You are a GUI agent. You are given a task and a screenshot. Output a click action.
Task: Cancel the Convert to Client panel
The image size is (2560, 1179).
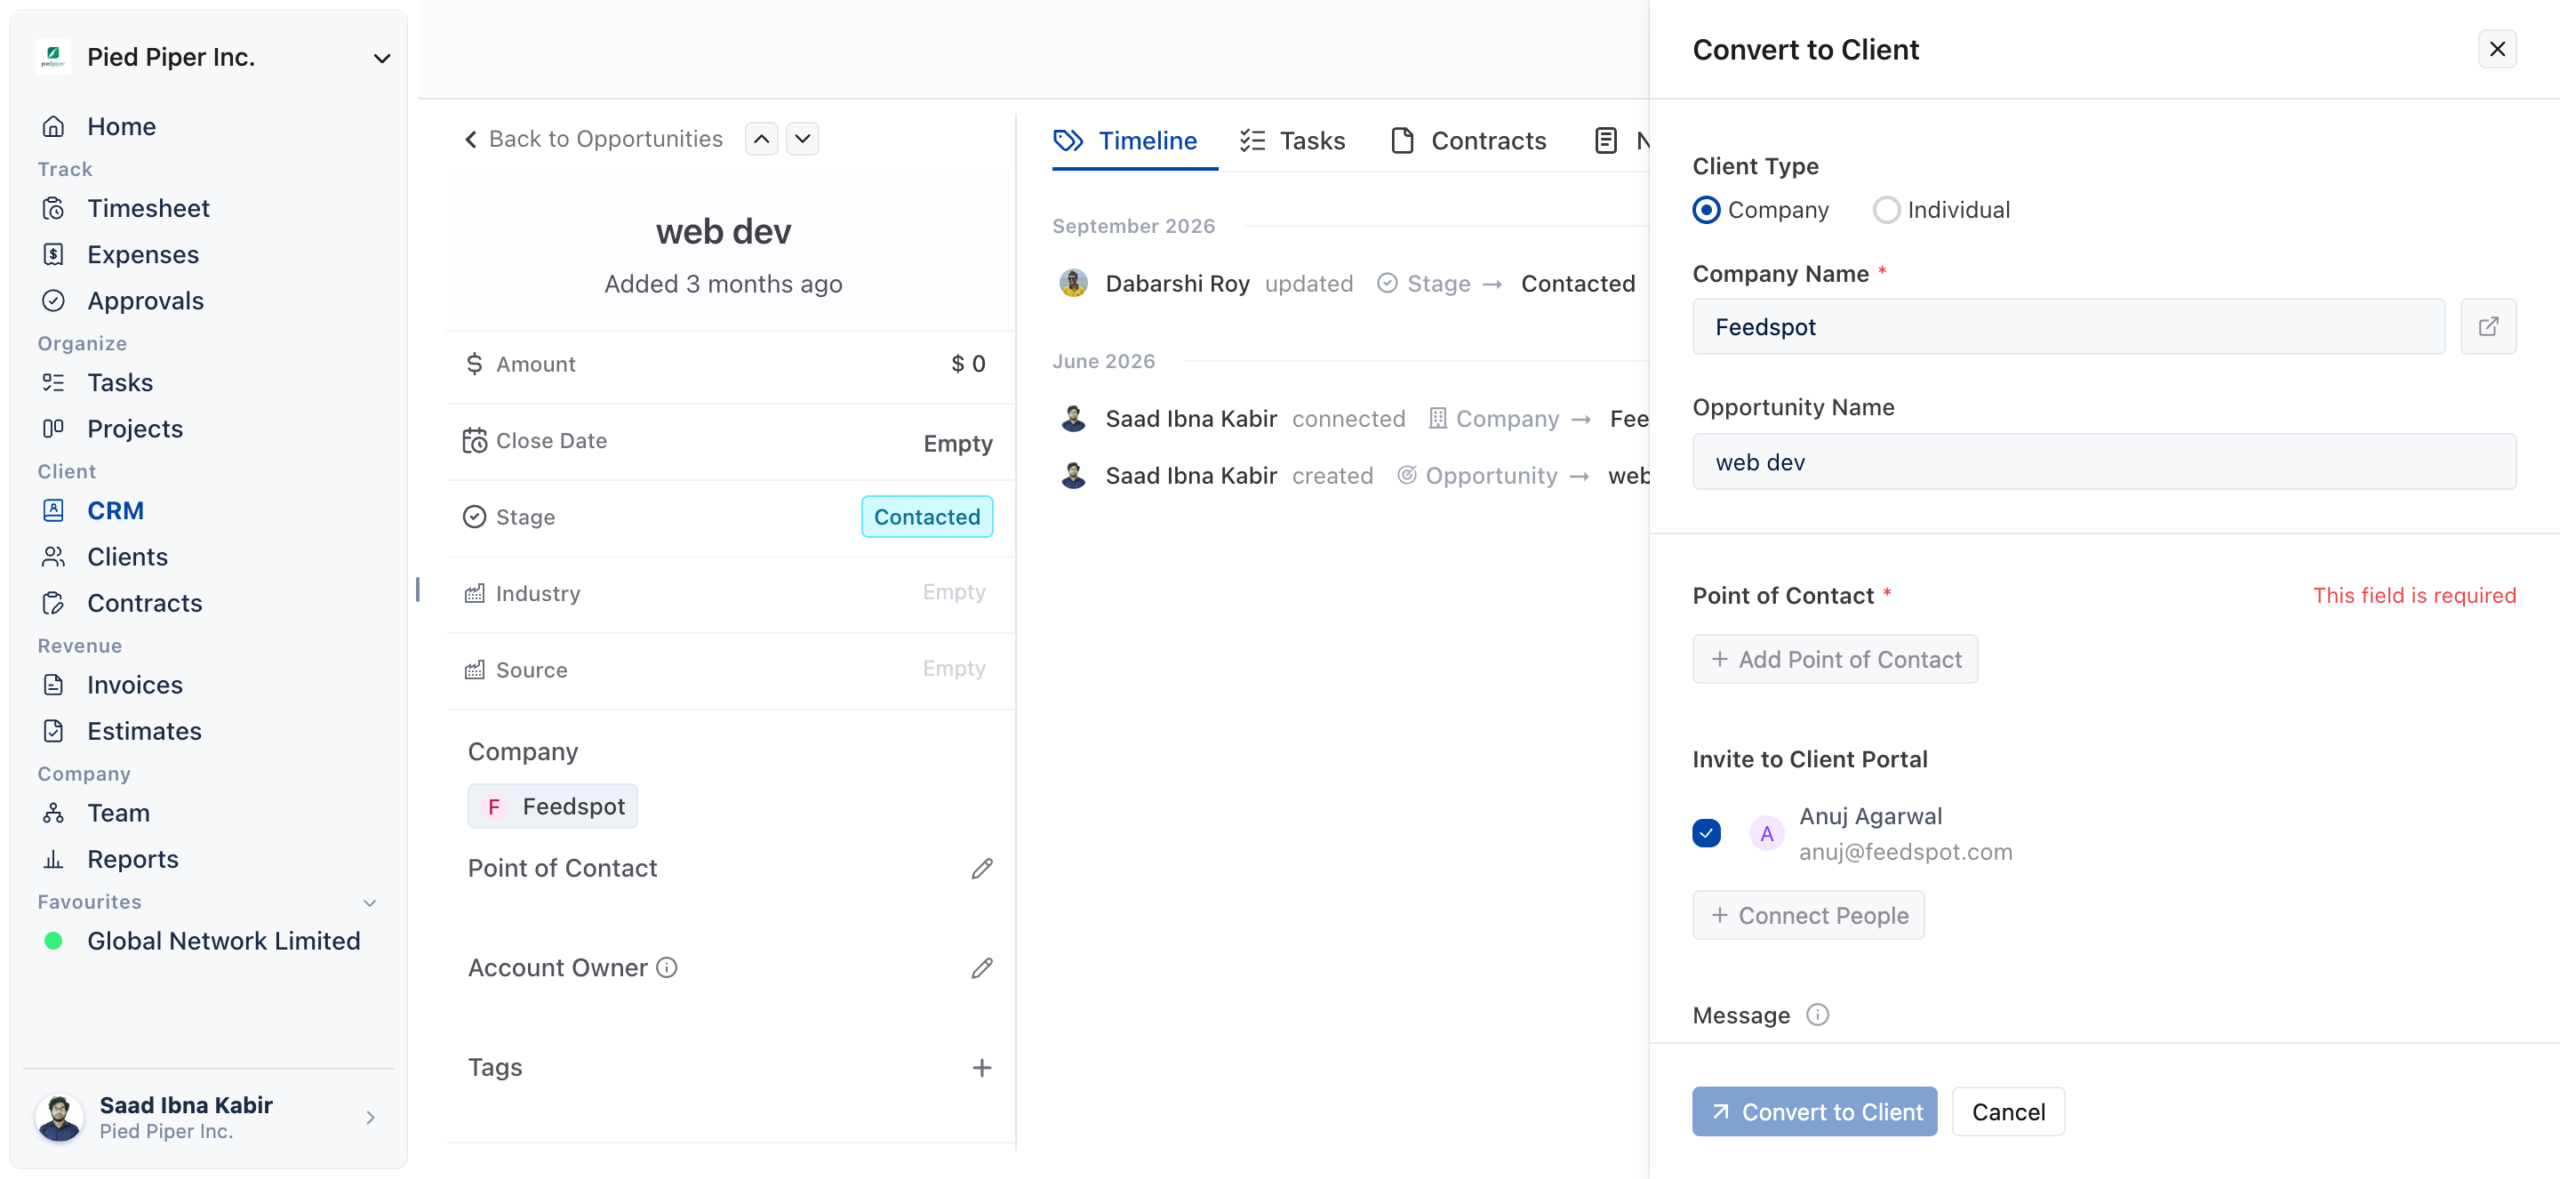click(2007, 1111)
